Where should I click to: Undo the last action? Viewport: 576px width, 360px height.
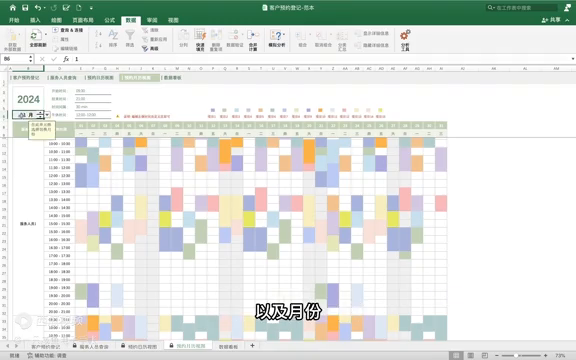[38, 7]
